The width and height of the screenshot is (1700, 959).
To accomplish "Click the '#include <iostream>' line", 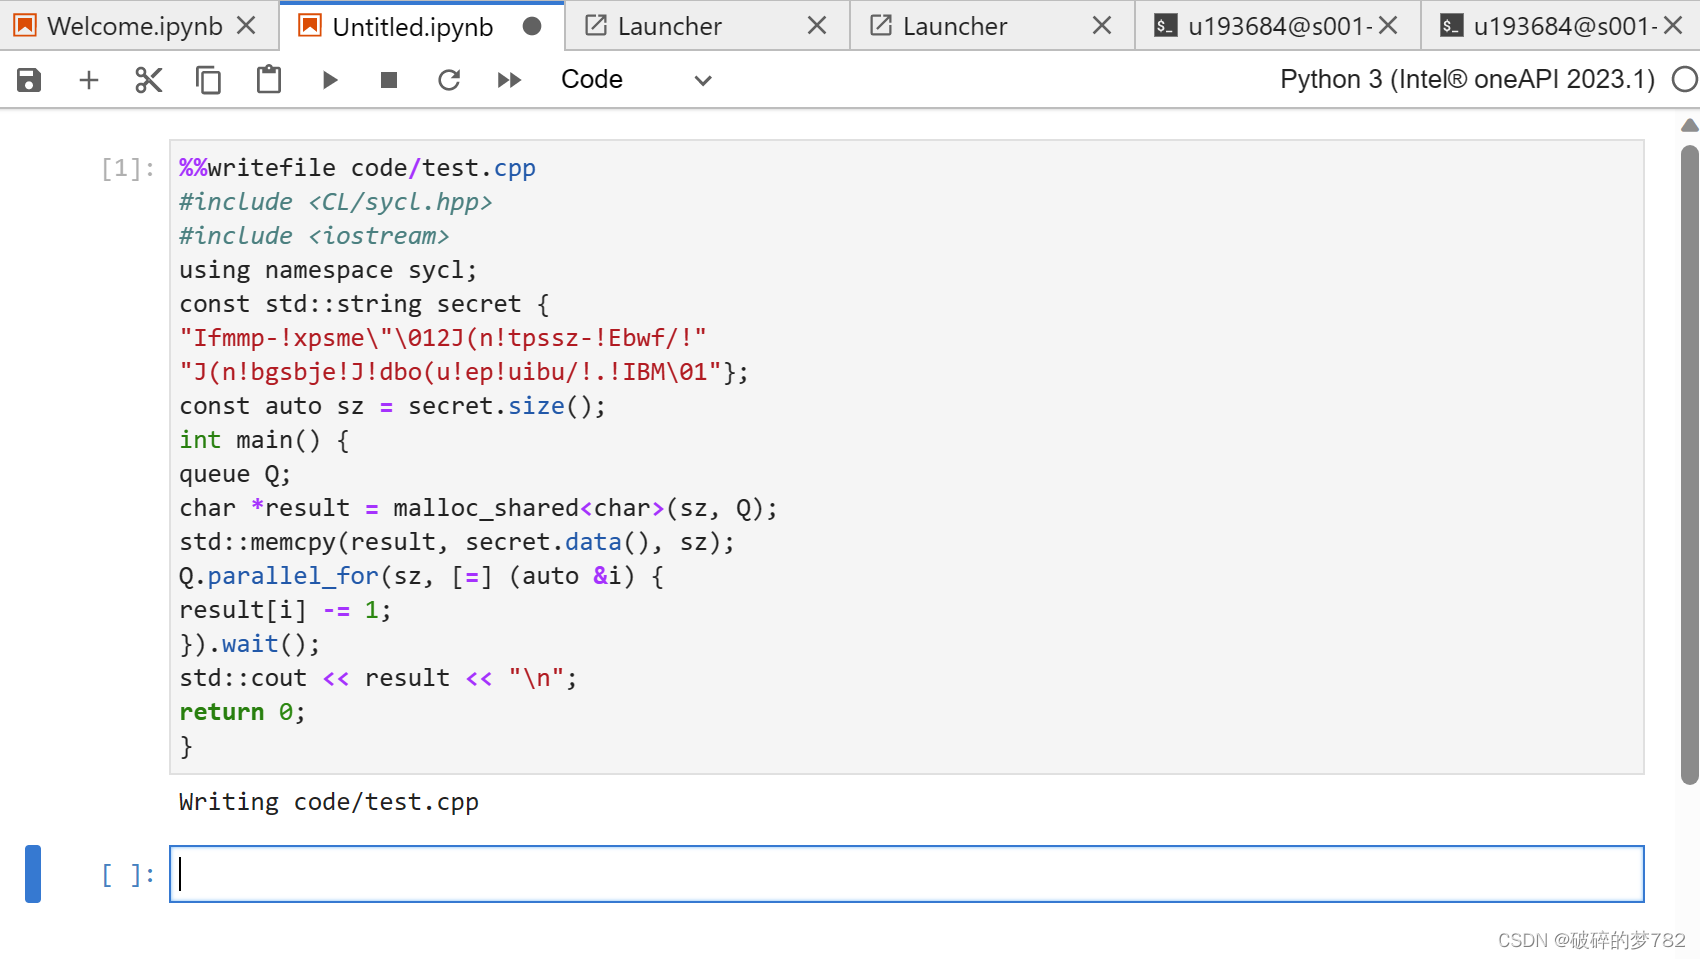I will pos(314,236).
